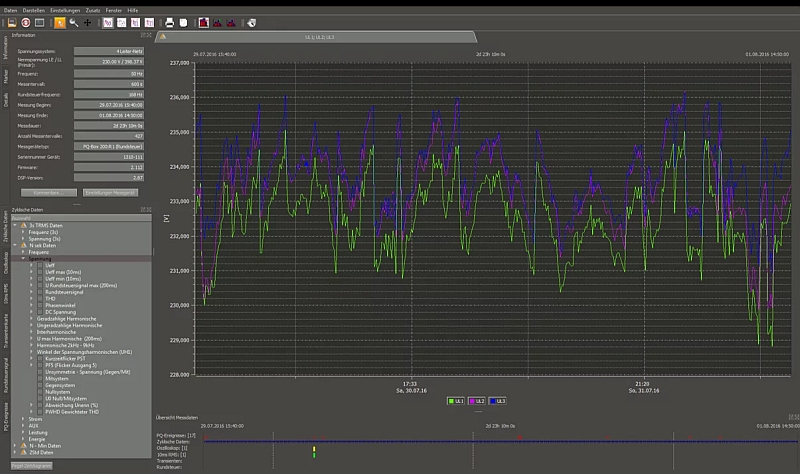Enable the Rundsteuersignal checkbox
Screen dimensions: 800x474
[40, 292]
